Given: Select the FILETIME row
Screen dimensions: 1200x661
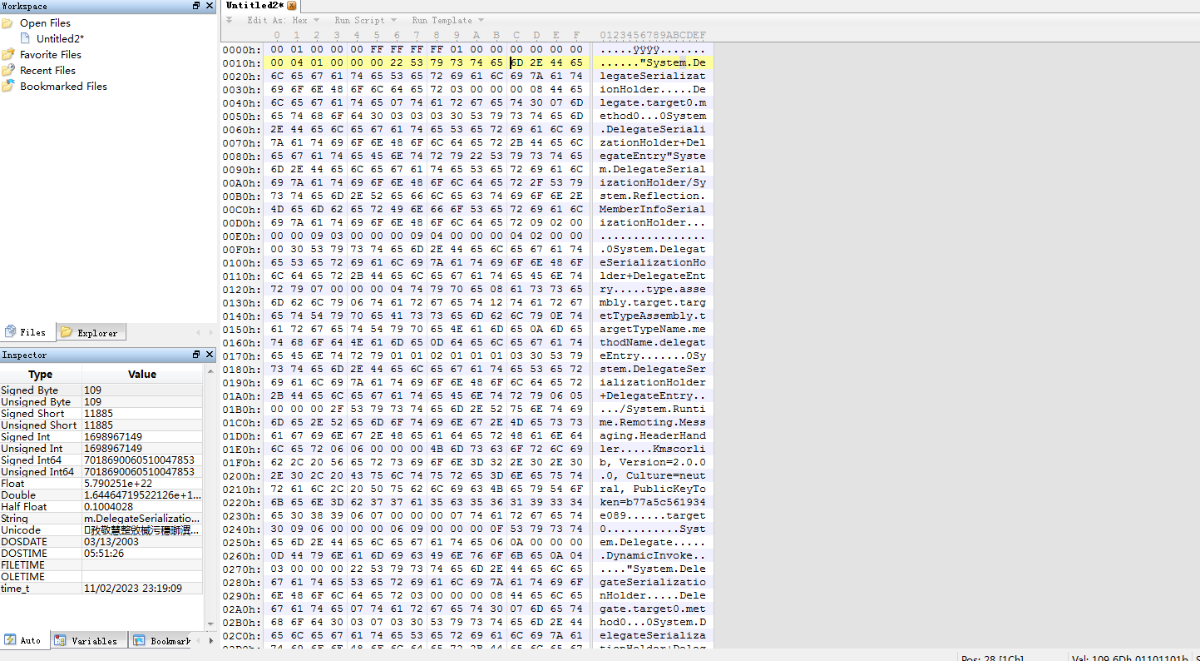Looking at the screenshot, I should click(102, 565).
